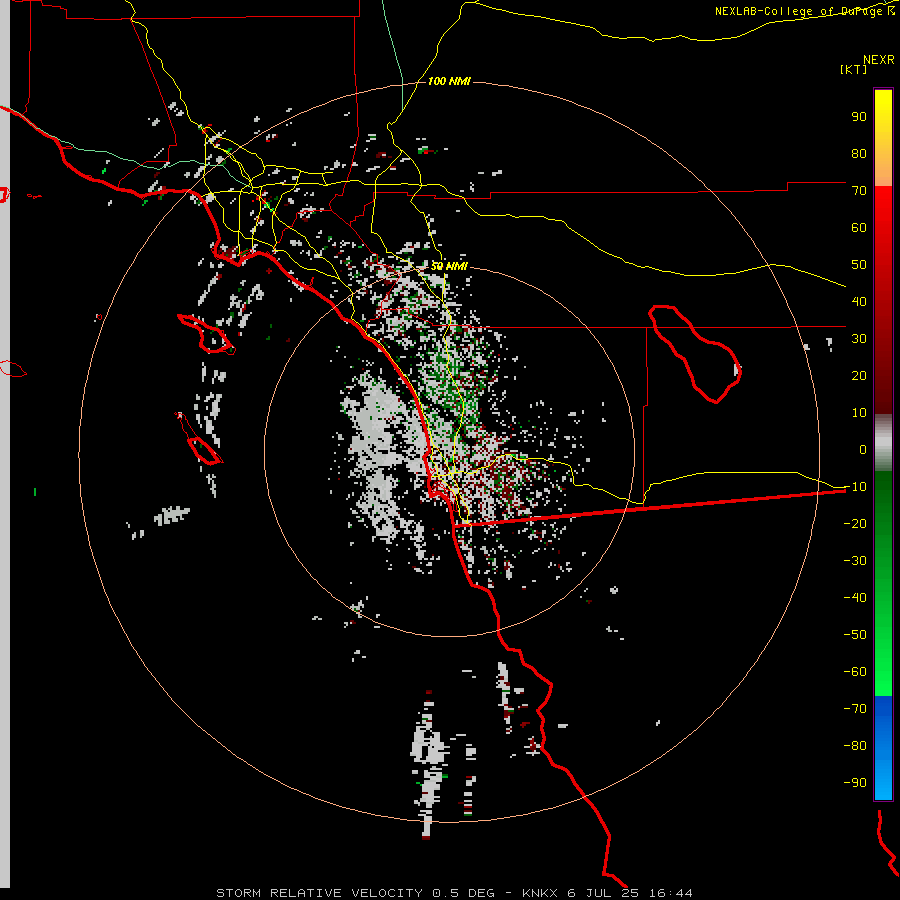Select the positive 40 scale label
Screen dimensions: 900x900
[x=859, y=302]
